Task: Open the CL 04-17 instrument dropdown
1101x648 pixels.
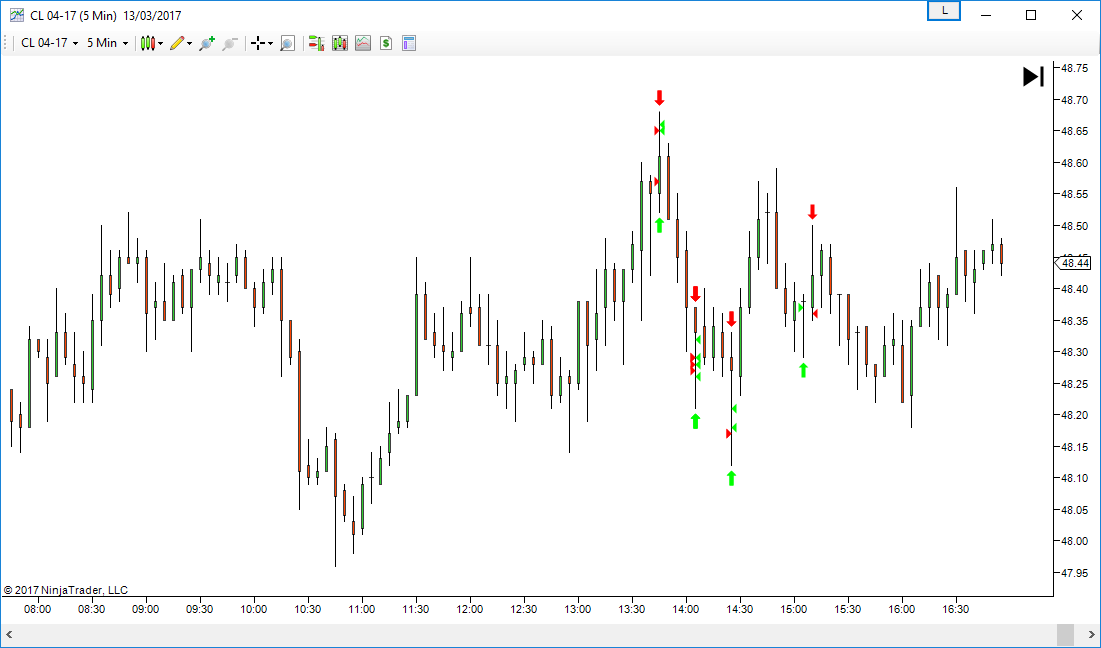Action: pos(49,43)
